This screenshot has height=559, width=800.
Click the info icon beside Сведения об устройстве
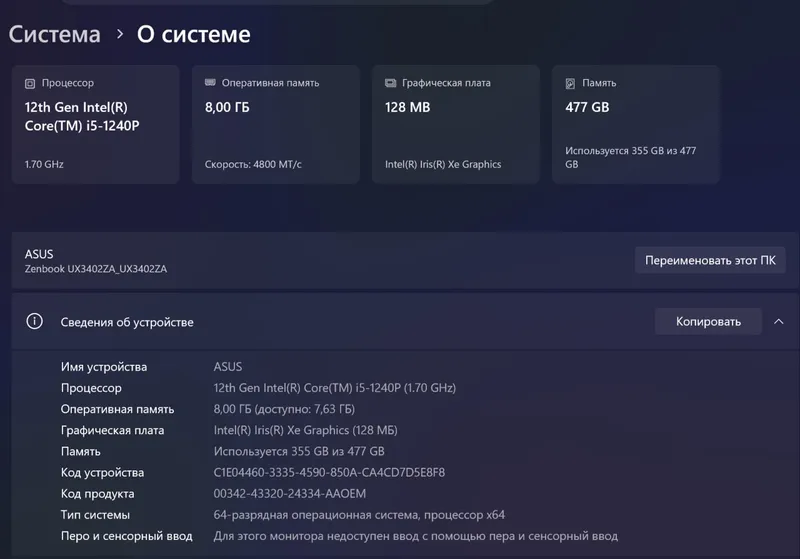(x=35, y=321)
